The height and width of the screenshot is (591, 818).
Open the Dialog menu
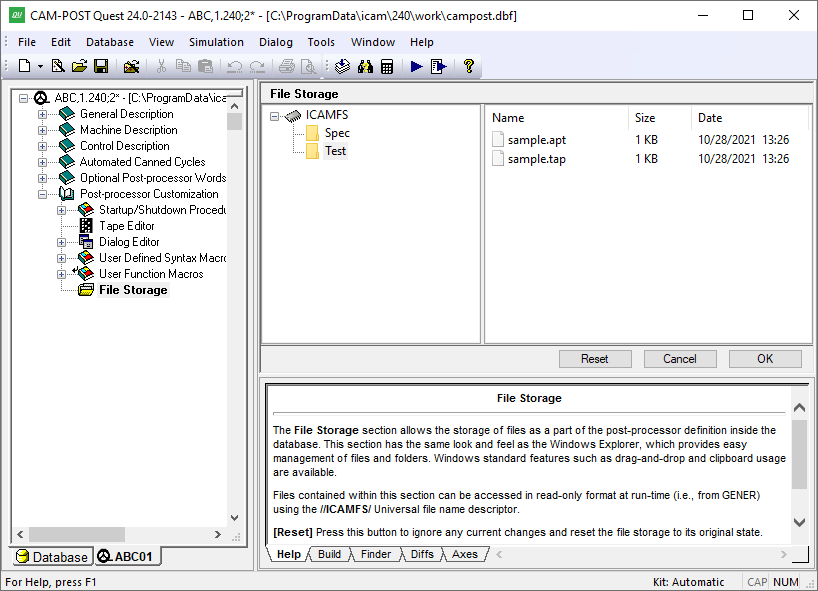[x=276, y=42]
